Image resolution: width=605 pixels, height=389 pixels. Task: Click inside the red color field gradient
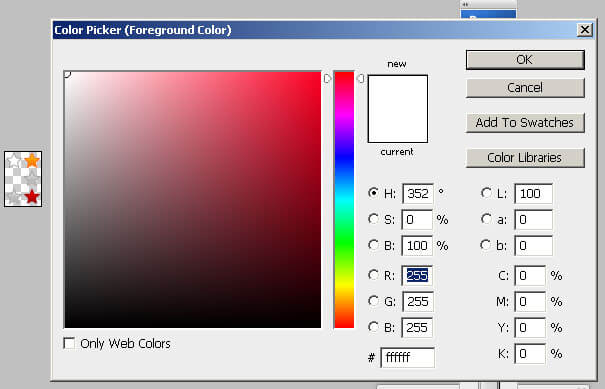click(x=193, y=200)
